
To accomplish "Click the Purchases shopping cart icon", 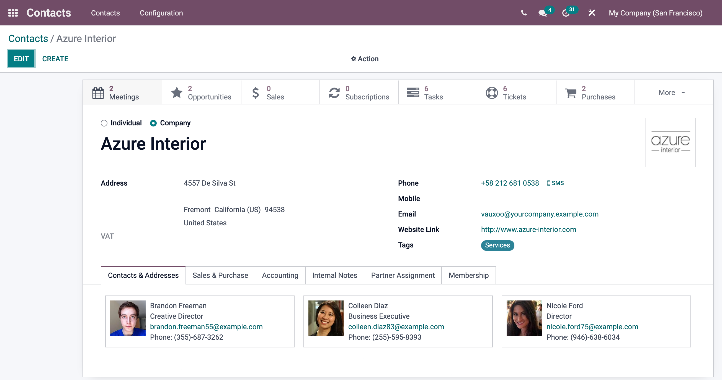I will pos(571,93).
